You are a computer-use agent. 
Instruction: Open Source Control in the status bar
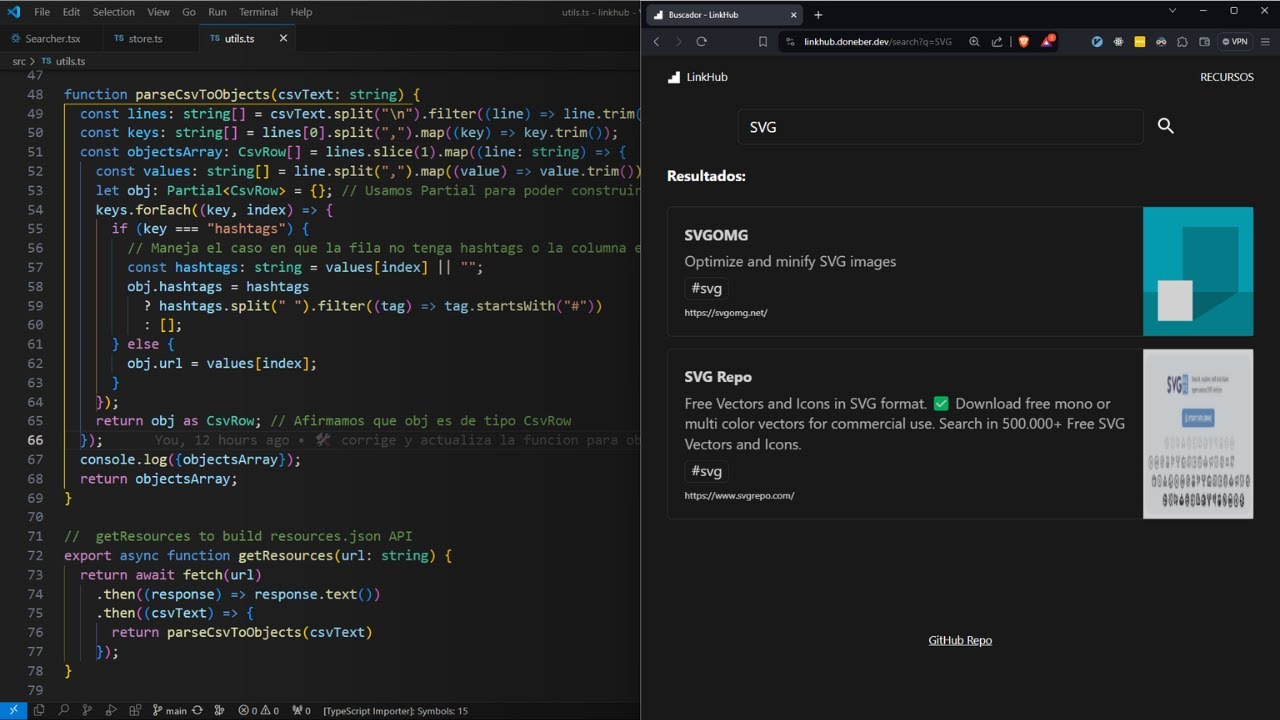click(87, 710)
